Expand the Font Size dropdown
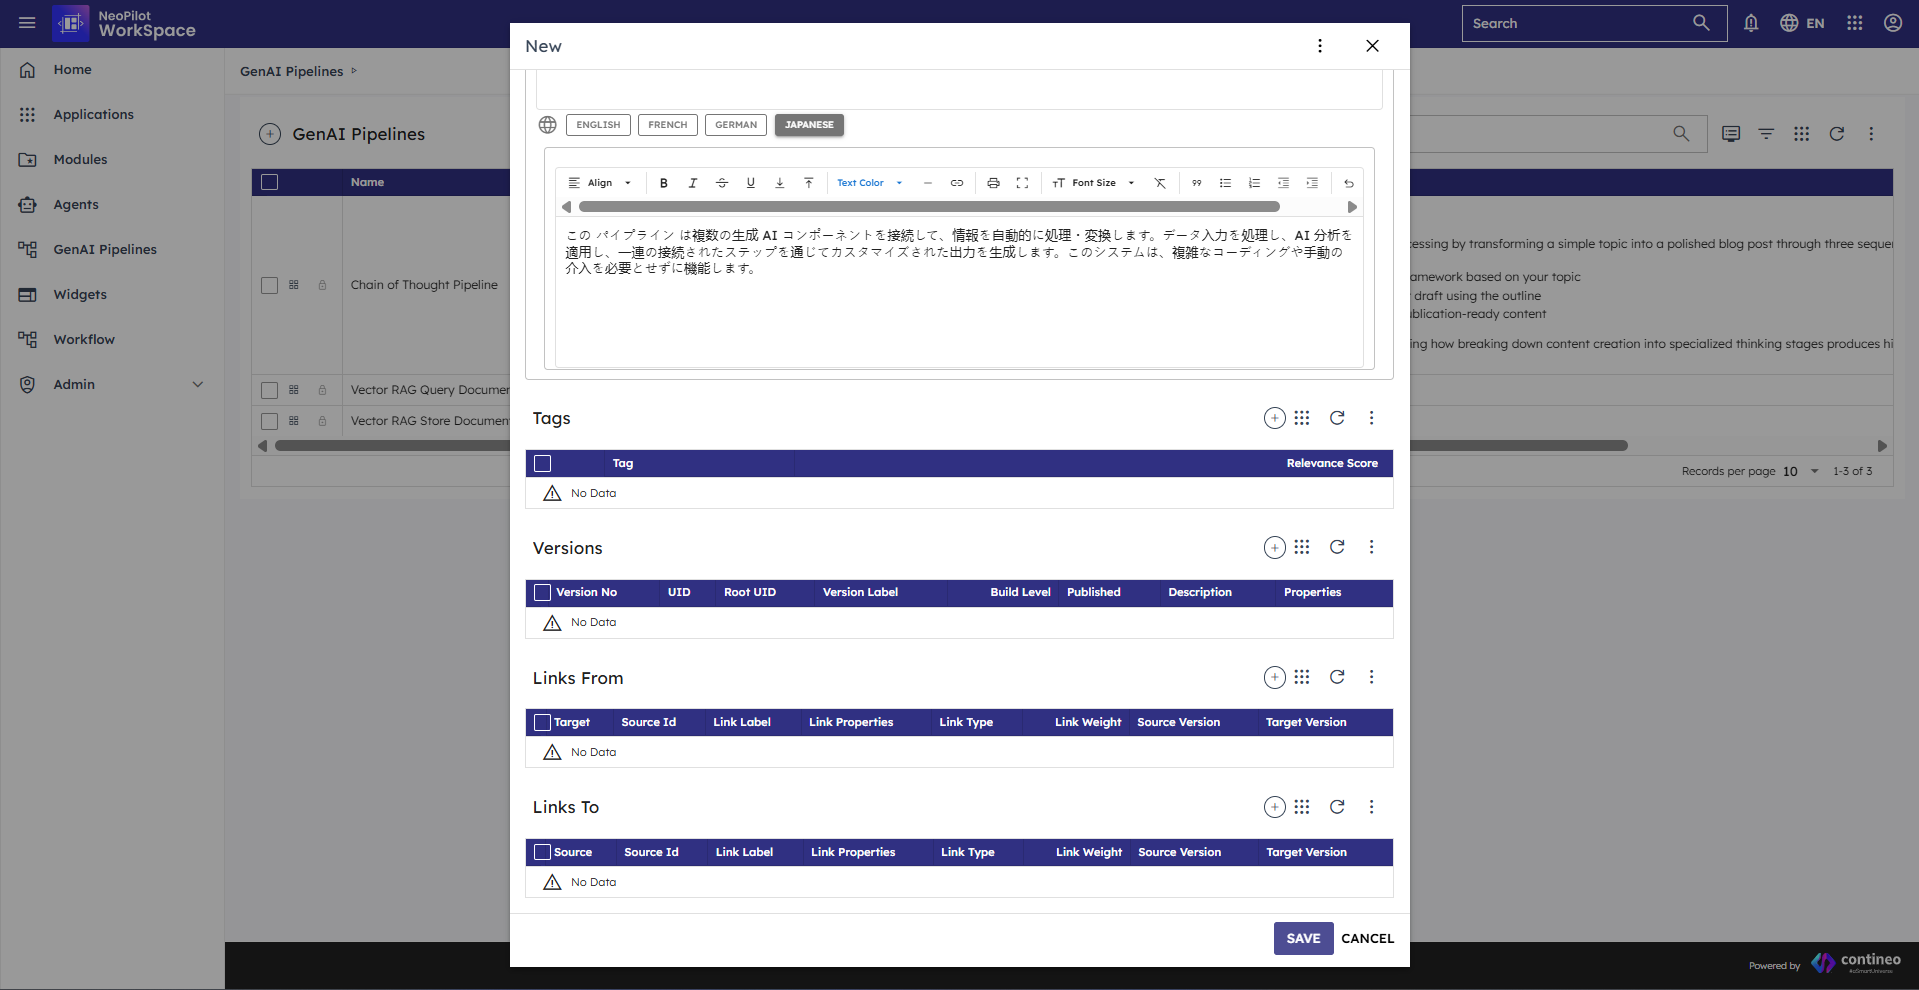 [1094, 183]
